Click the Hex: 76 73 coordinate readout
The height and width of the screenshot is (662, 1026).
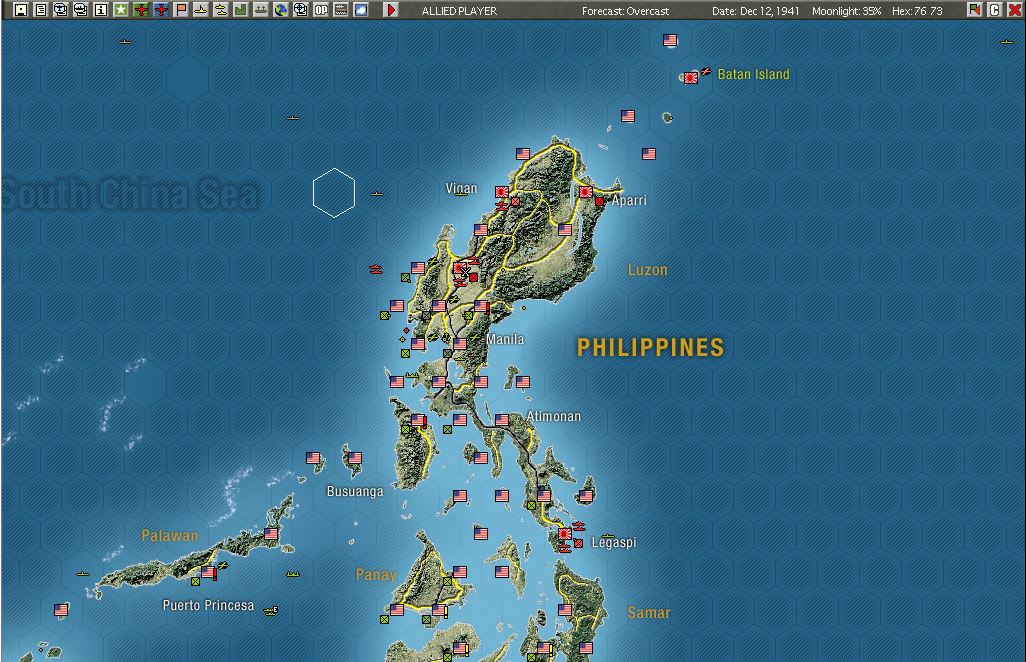tap(917, 11)
